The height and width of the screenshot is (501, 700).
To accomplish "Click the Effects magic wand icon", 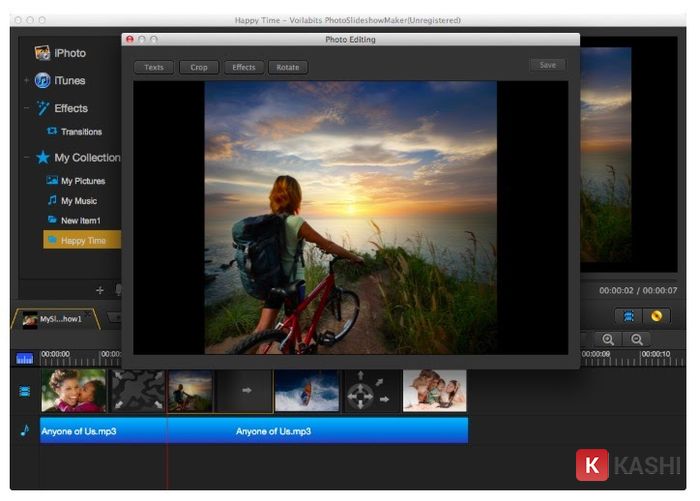I will pos(43,108).
